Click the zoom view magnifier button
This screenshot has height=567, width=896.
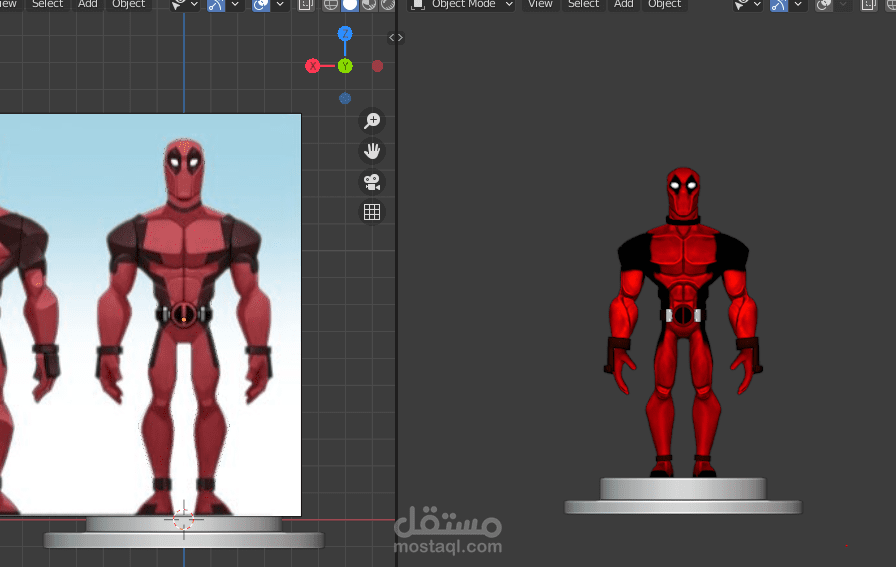pyautogui.click(x=372, y=121)
